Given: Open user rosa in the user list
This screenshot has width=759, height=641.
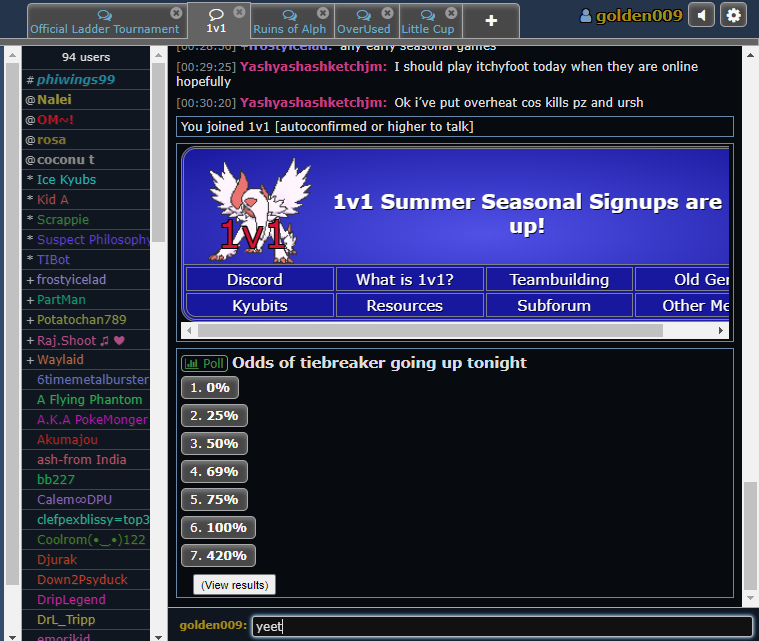Looking at the screenshot, I should point(86,139).
